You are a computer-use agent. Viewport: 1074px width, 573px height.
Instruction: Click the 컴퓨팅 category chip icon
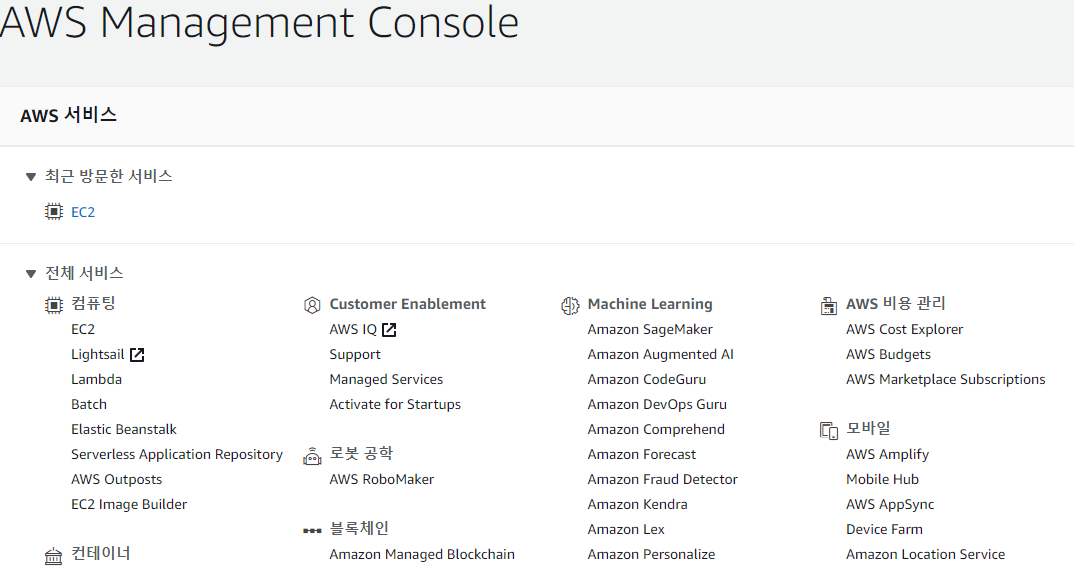[x=53, y=305]
